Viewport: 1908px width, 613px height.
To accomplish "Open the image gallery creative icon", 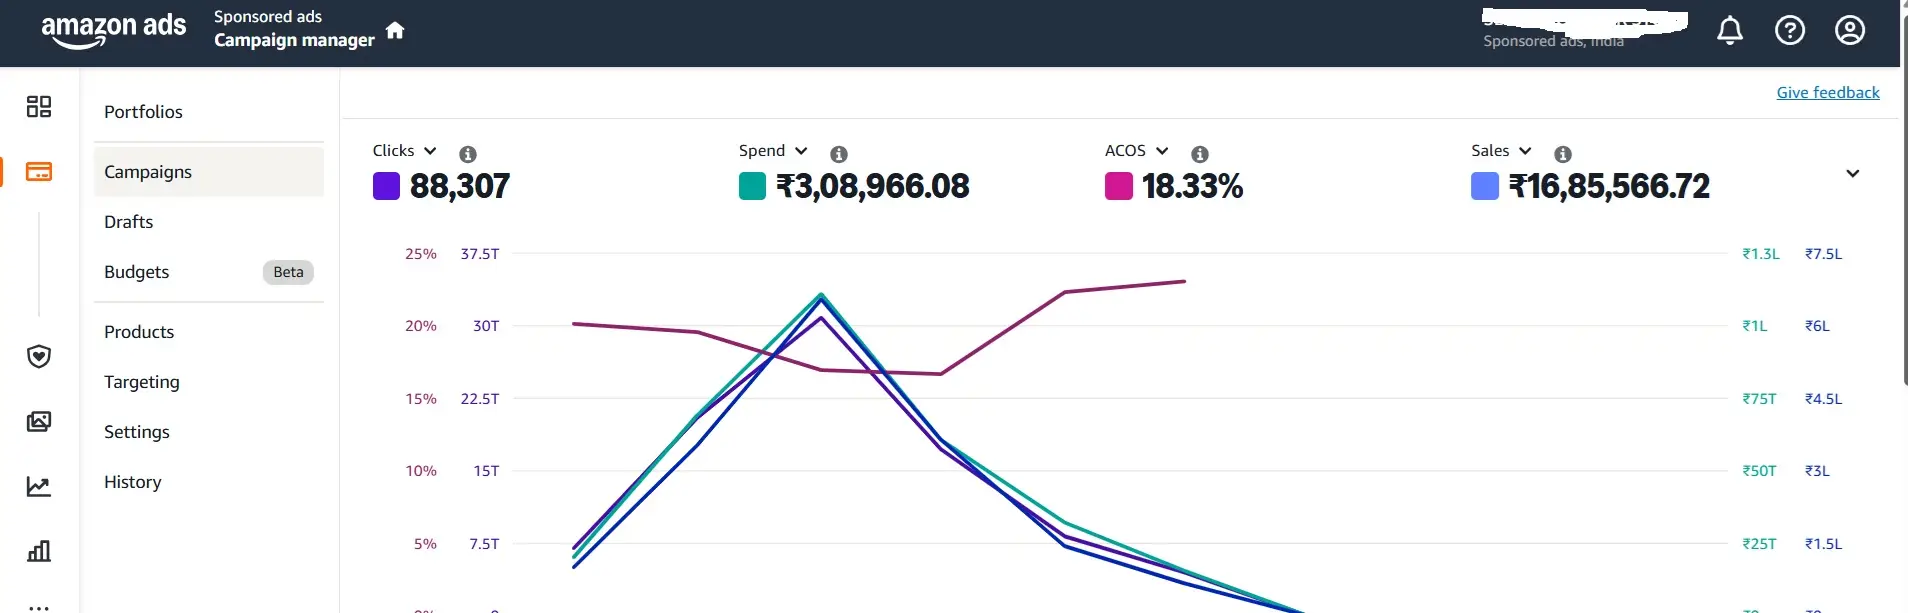I will point(39,422).
